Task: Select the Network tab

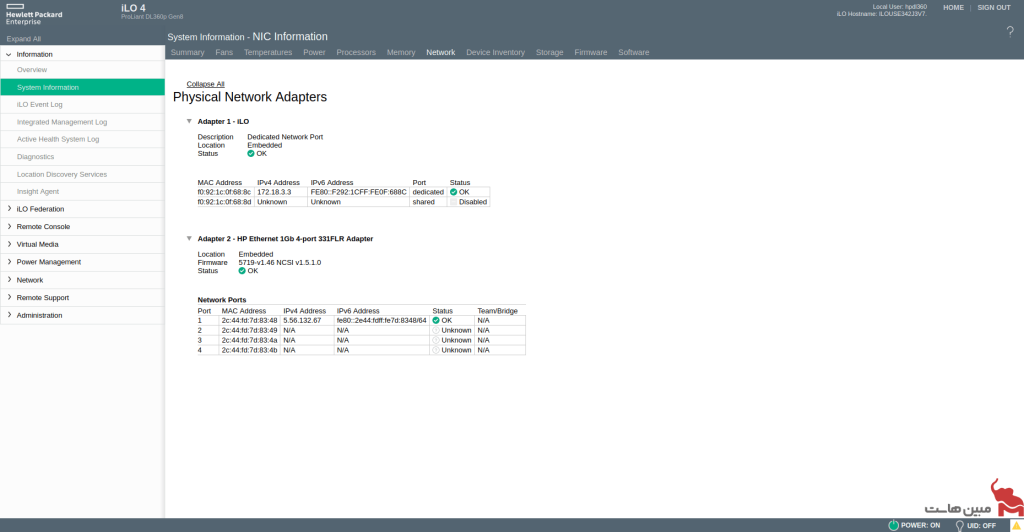Action: click(x=441, y=52)
